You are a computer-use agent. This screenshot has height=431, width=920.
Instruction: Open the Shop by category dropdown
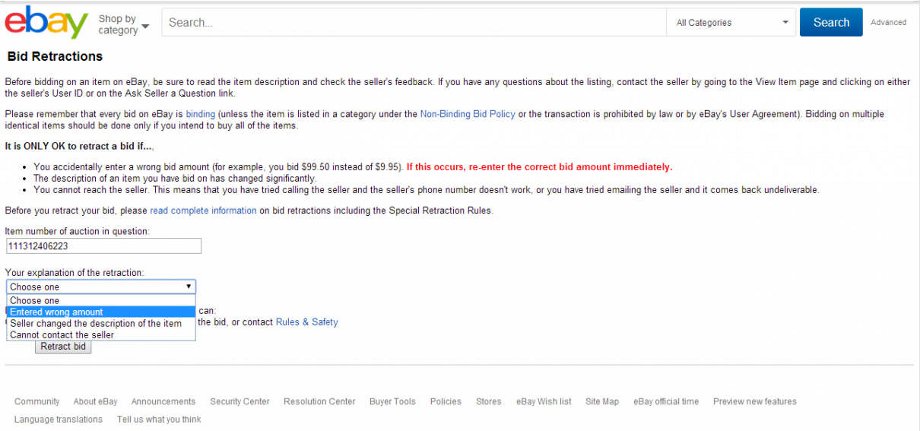123,25
